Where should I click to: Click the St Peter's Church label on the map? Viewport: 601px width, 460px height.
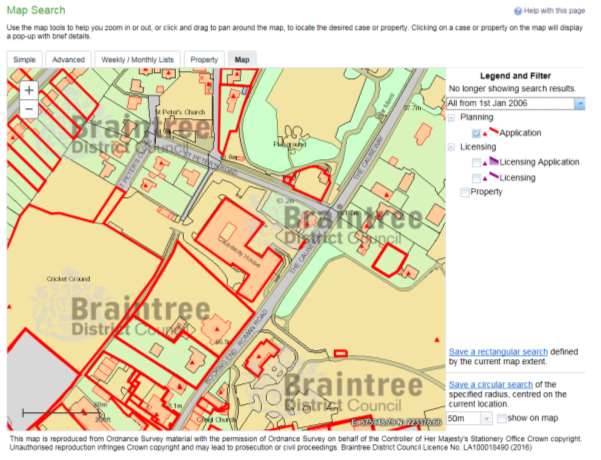tap(180, 112)
